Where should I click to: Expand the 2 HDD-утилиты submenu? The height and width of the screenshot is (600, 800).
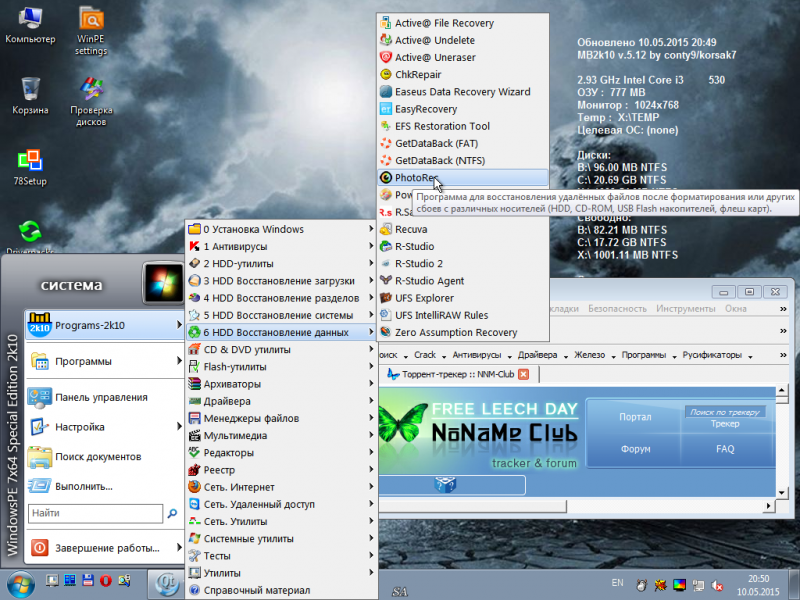(282, 264)
